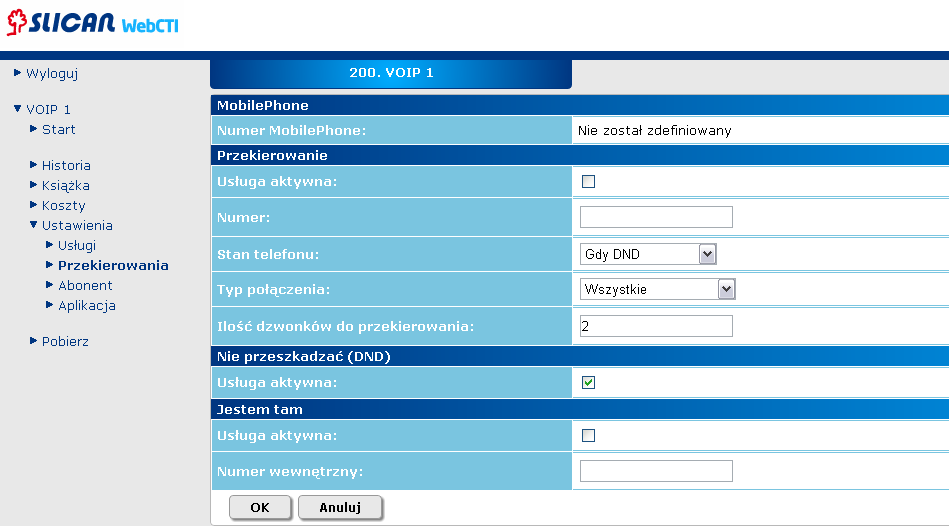
Task: Enable the Jestem tam Usługa aktywna checkbox
Action: click(588, 436)
